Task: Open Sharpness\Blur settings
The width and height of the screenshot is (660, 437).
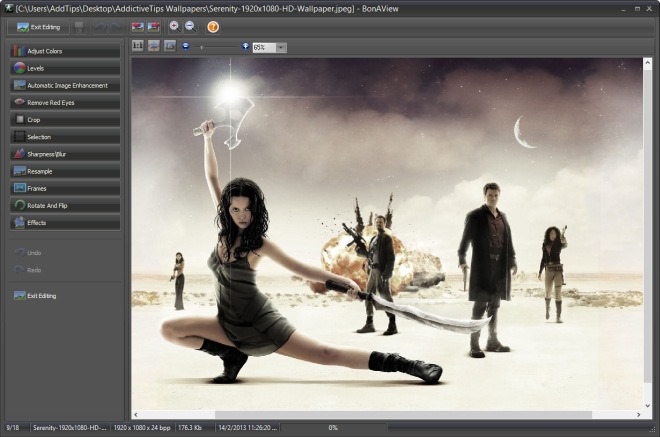Action: click(x=65, y=154)
